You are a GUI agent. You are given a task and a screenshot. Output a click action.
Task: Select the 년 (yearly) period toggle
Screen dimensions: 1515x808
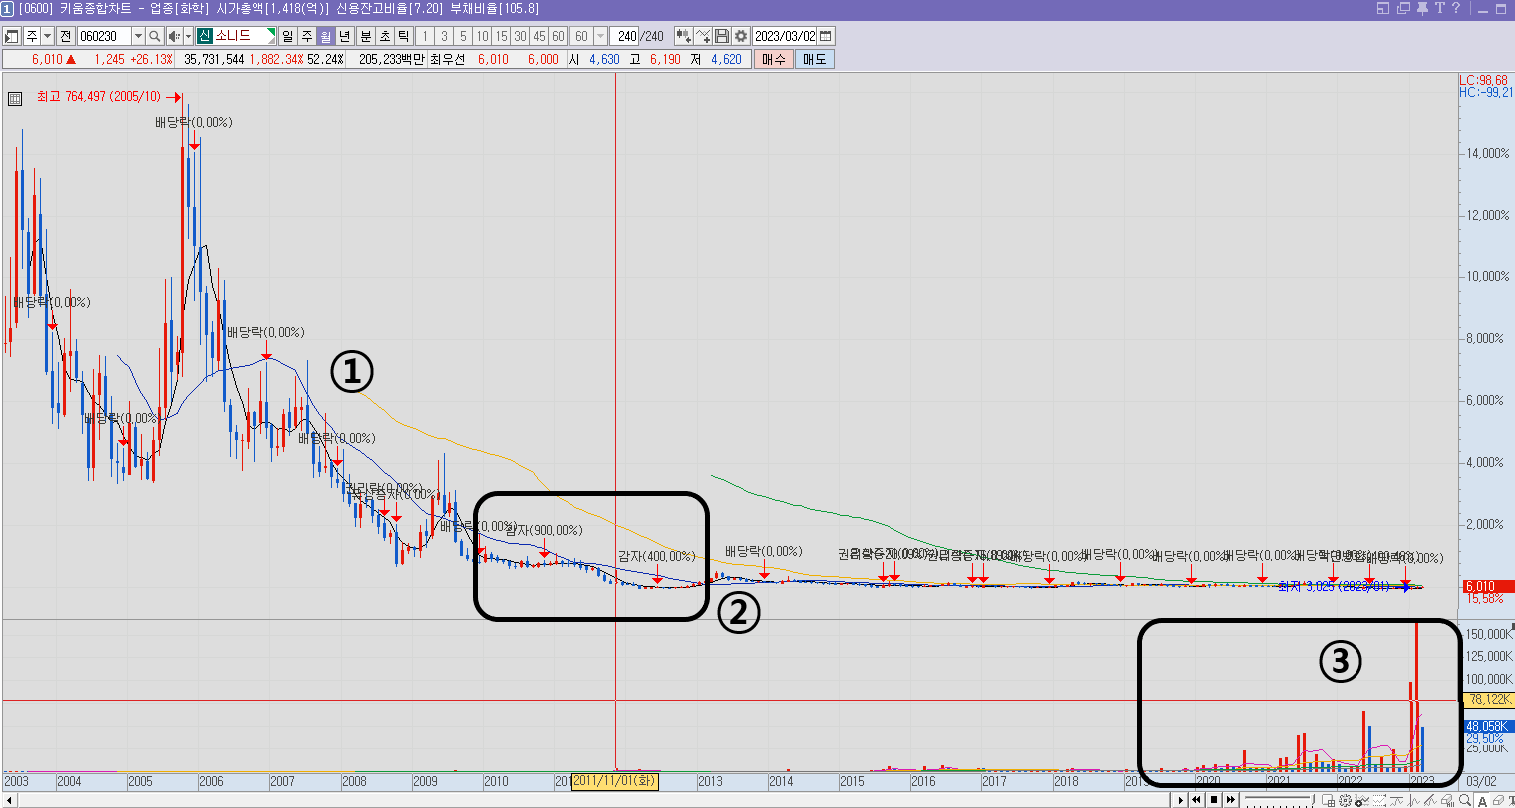[x=344, y=36]
